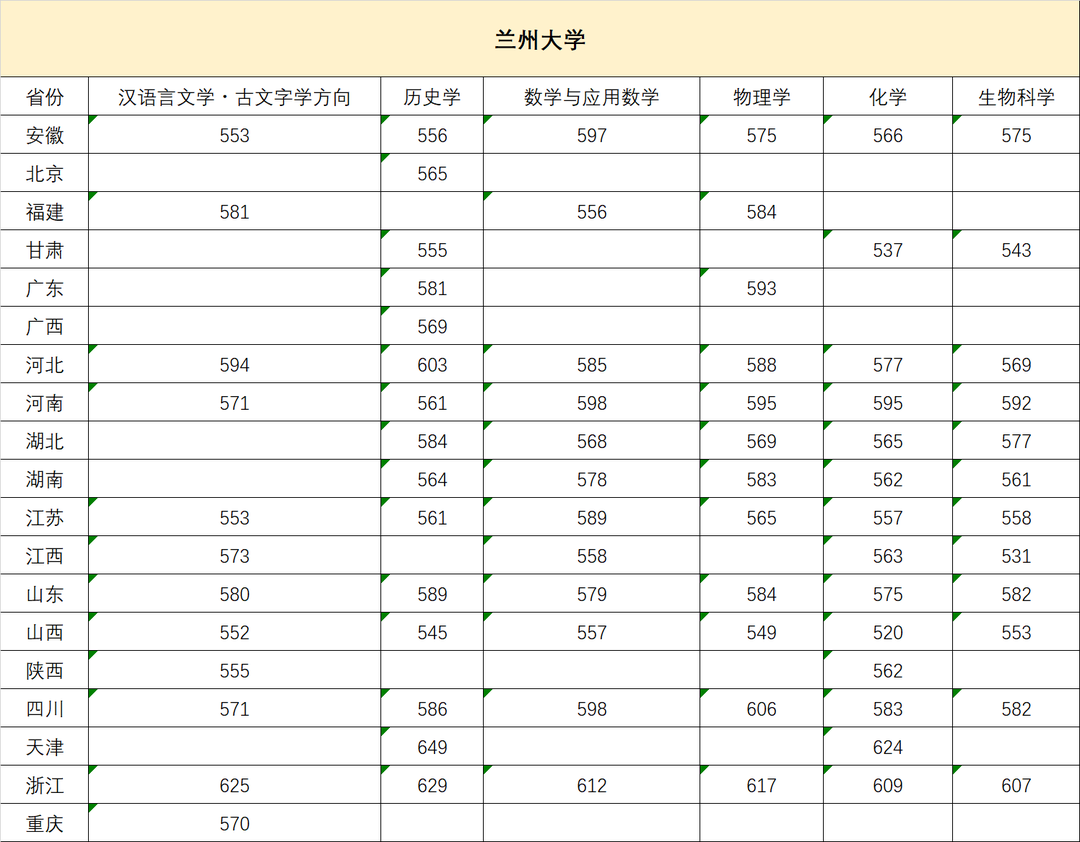
Task: Click the 化学 column header
Action: 888,96
